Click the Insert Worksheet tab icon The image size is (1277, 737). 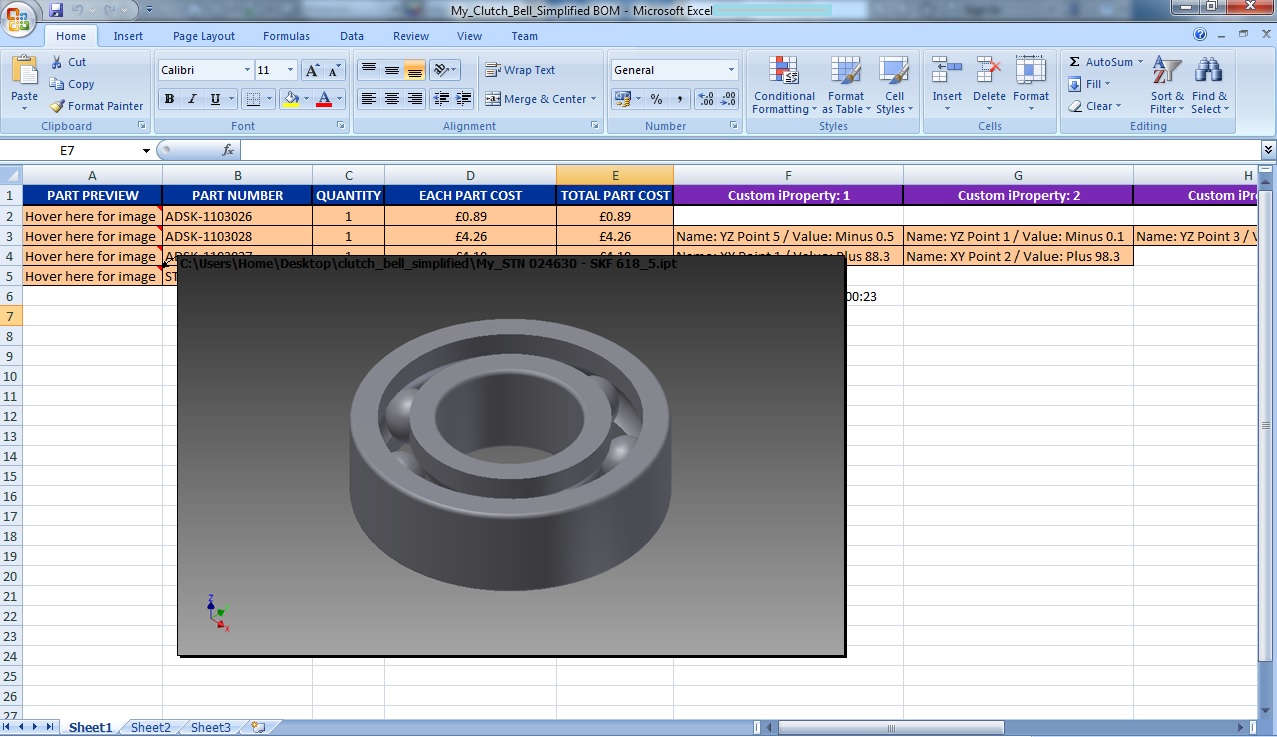coord(258,728)
